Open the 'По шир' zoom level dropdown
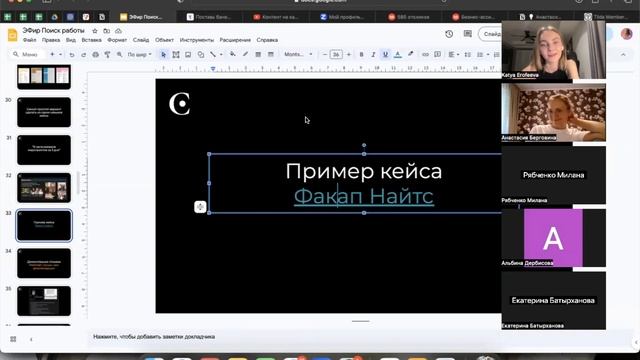Viewport: 640px width, 360px height. [x=140, y=54]
